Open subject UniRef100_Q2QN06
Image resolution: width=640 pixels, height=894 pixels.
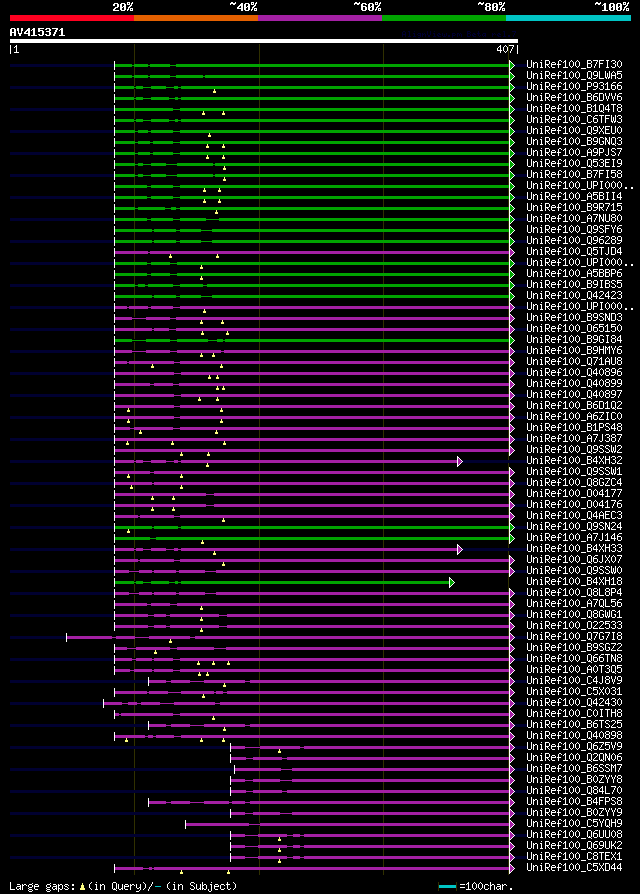574,758
